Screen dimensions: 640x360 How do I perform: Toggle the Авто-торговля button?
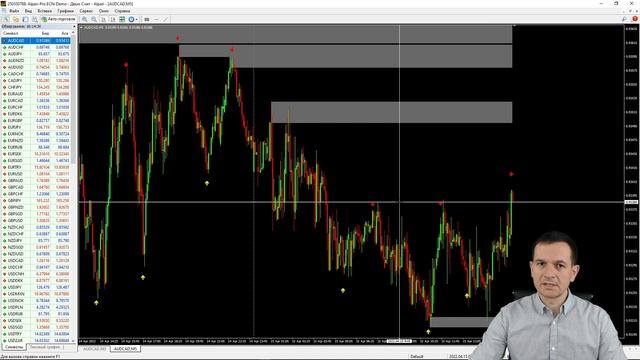58,19
